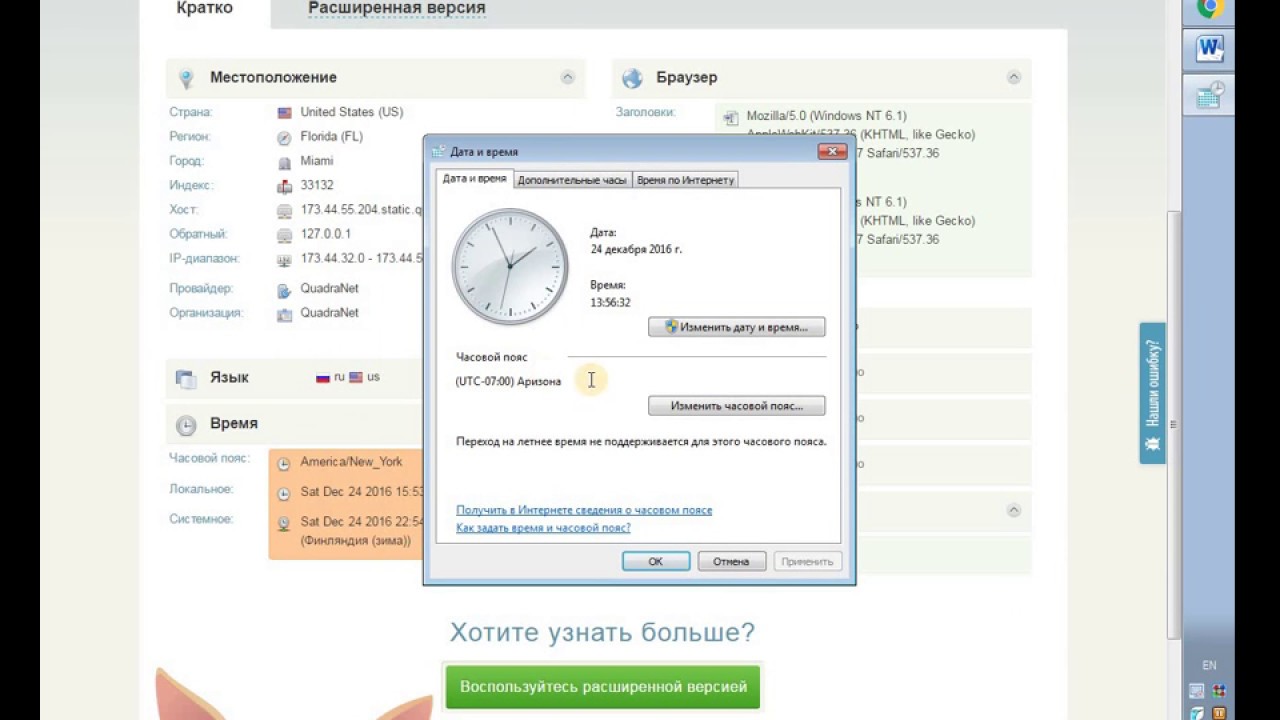Click the city icon beside Miami
This screenshot has width=1280, height=720.
coord(284,161)
